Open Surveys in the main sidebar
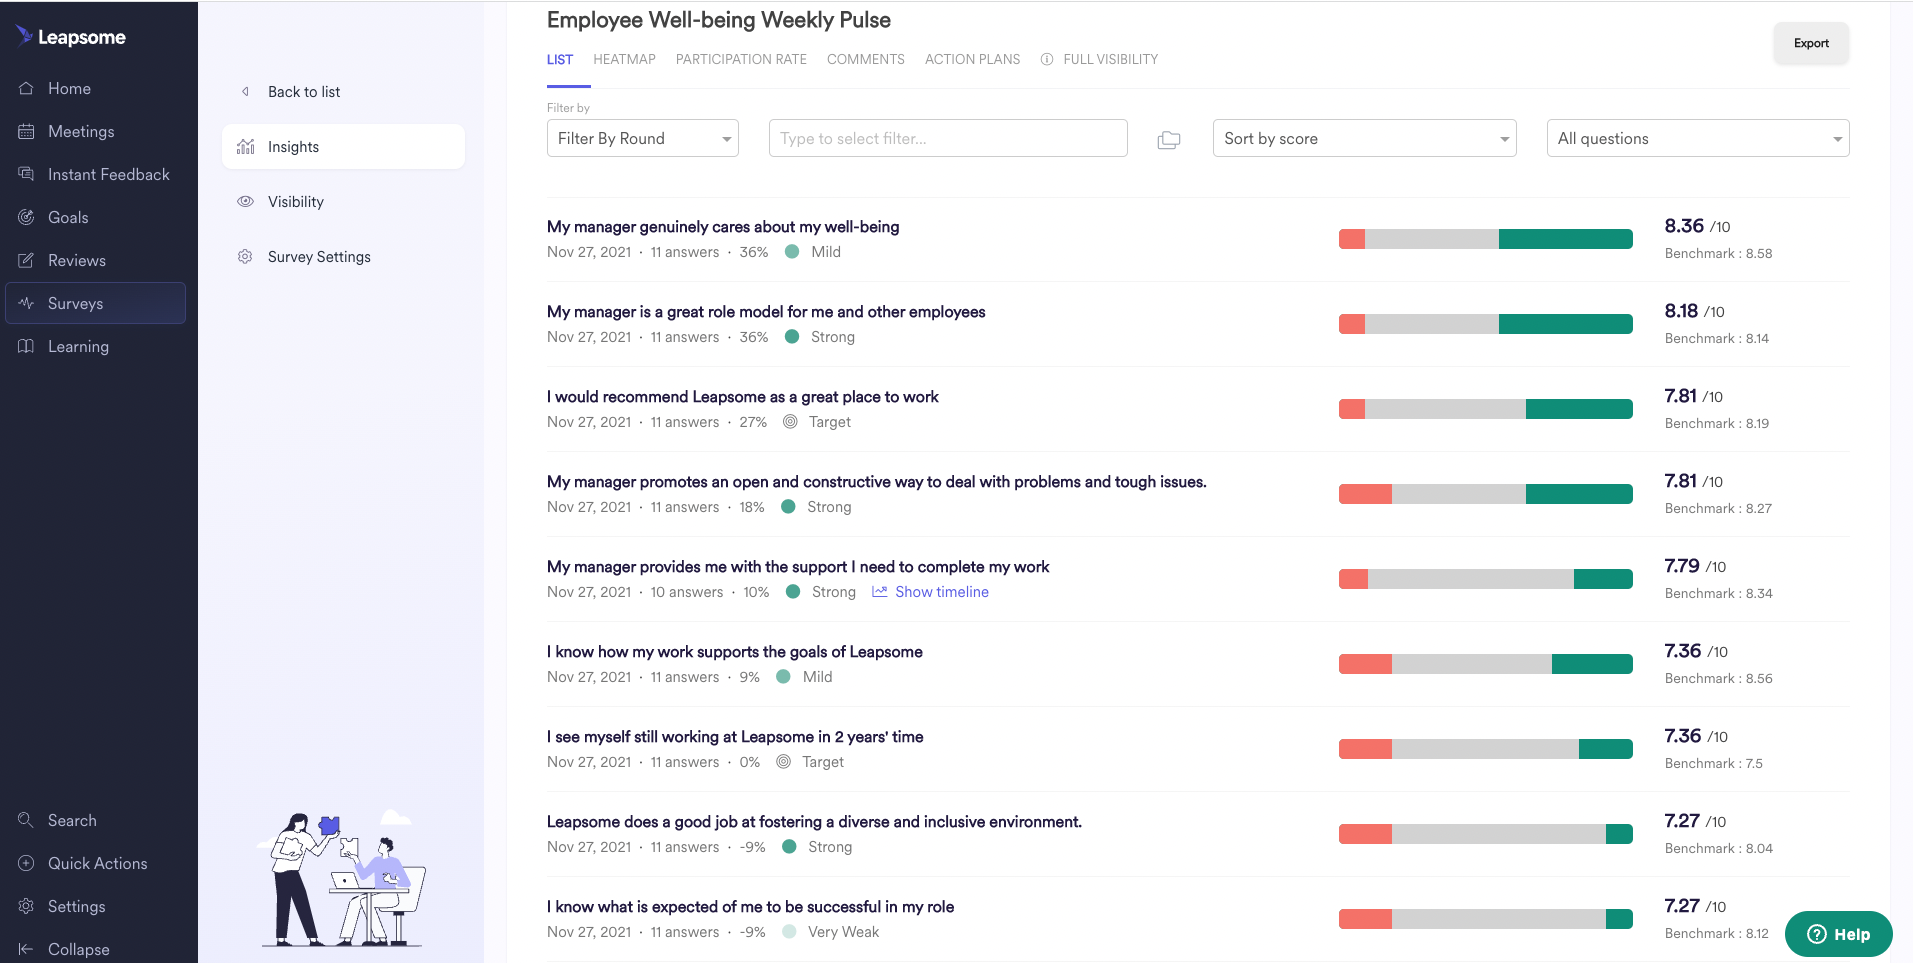The width and height of the screenshot is (1913, 963). point(96,303)
